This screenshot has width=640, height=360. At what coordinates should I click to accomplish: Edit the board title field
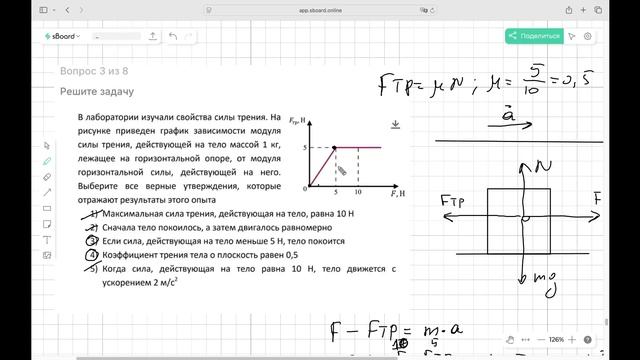click(116, 36)
